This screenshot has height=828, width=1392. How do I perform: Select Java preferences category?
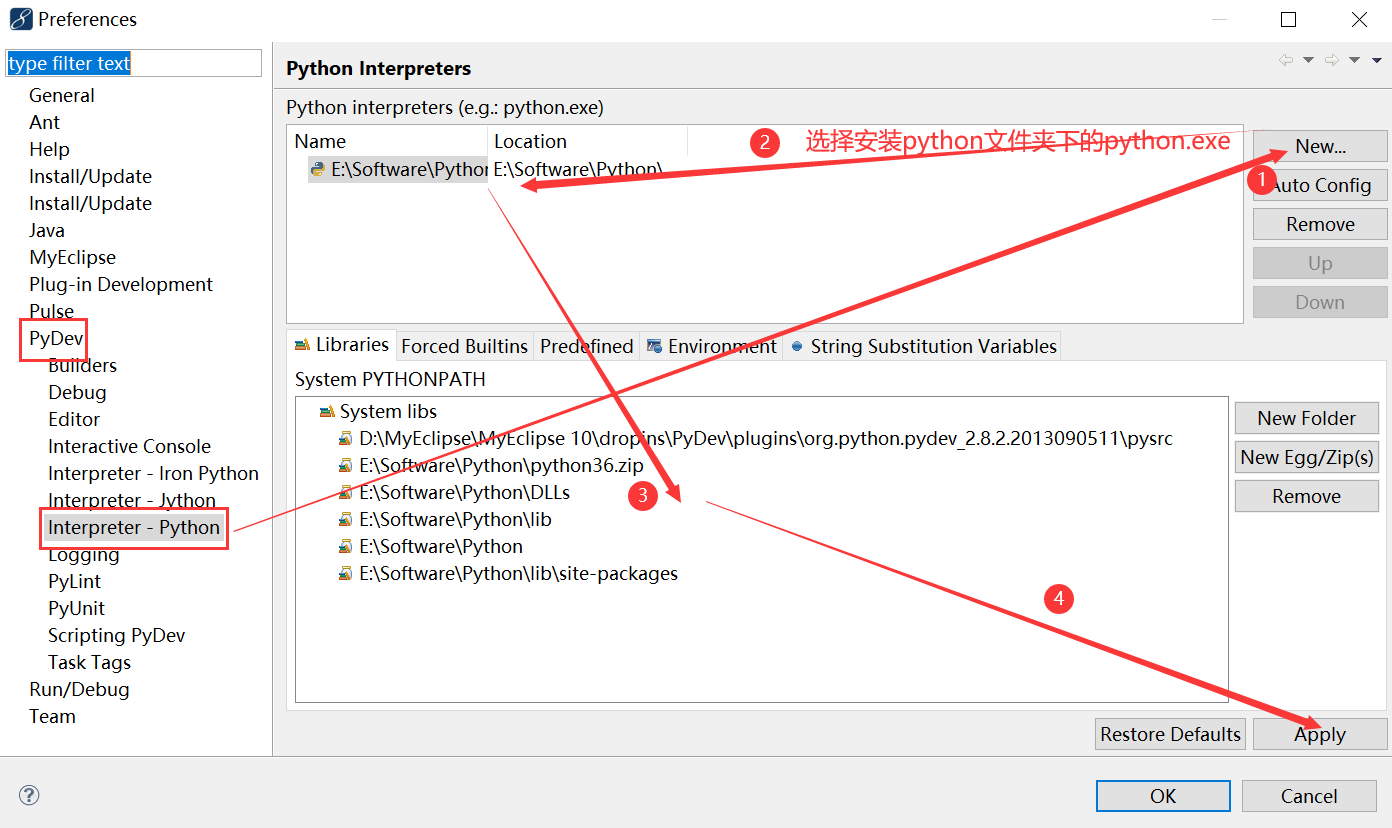pyautogui.click(x=47, y=230)
